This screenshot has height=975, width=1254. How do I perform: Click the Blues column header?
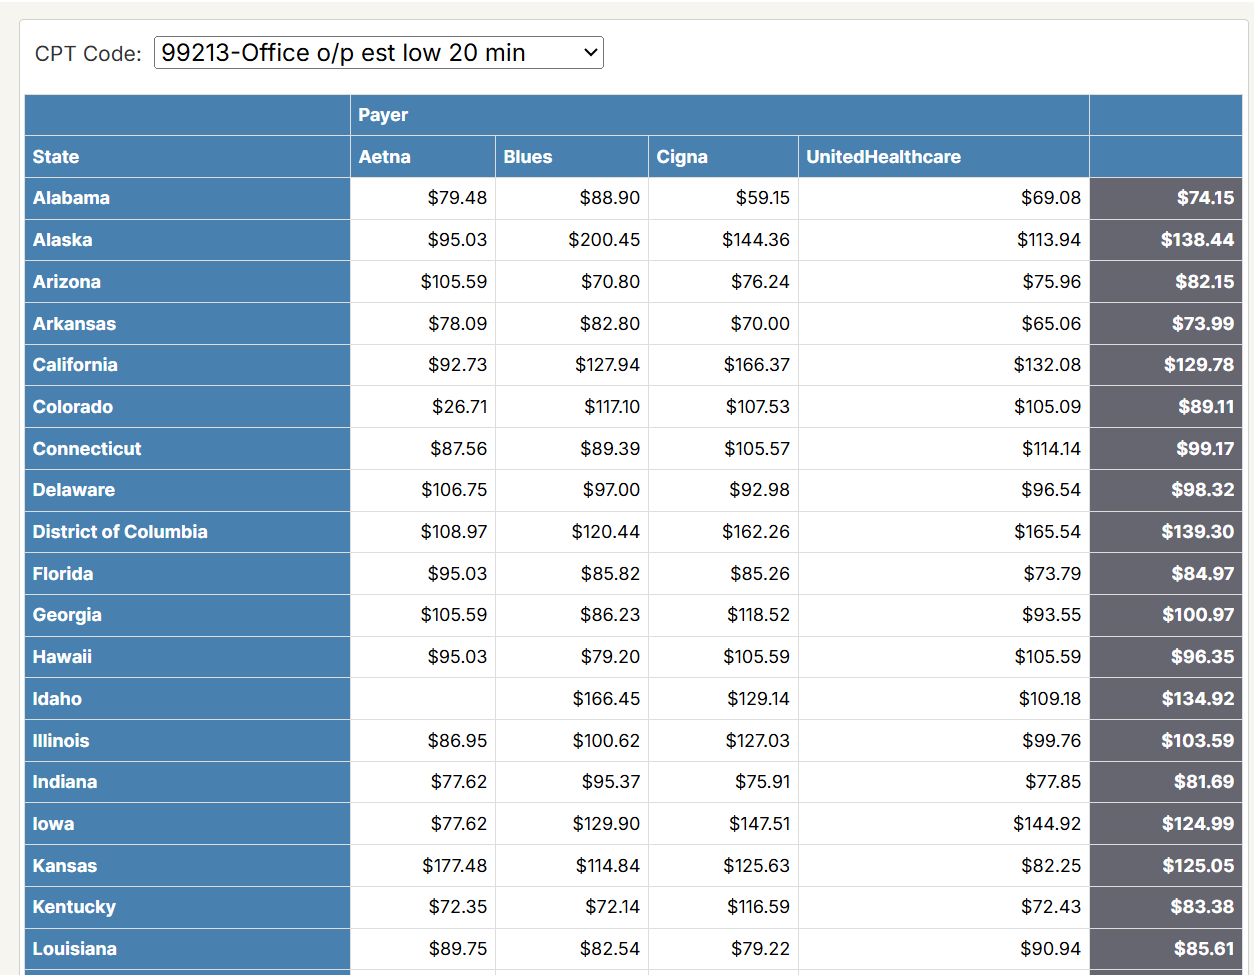click(x=572, y=157)
